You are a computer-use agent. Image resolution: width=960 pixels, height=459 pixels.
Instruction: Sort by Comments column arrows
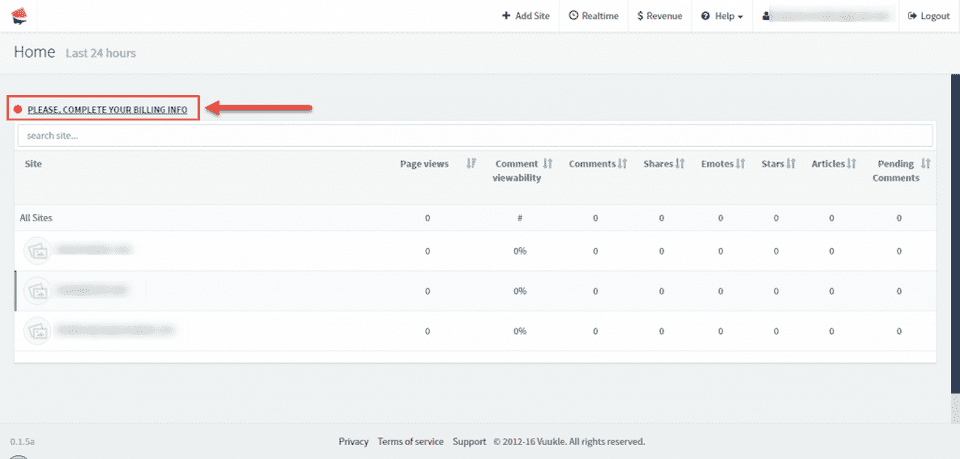tap(623, 163)
